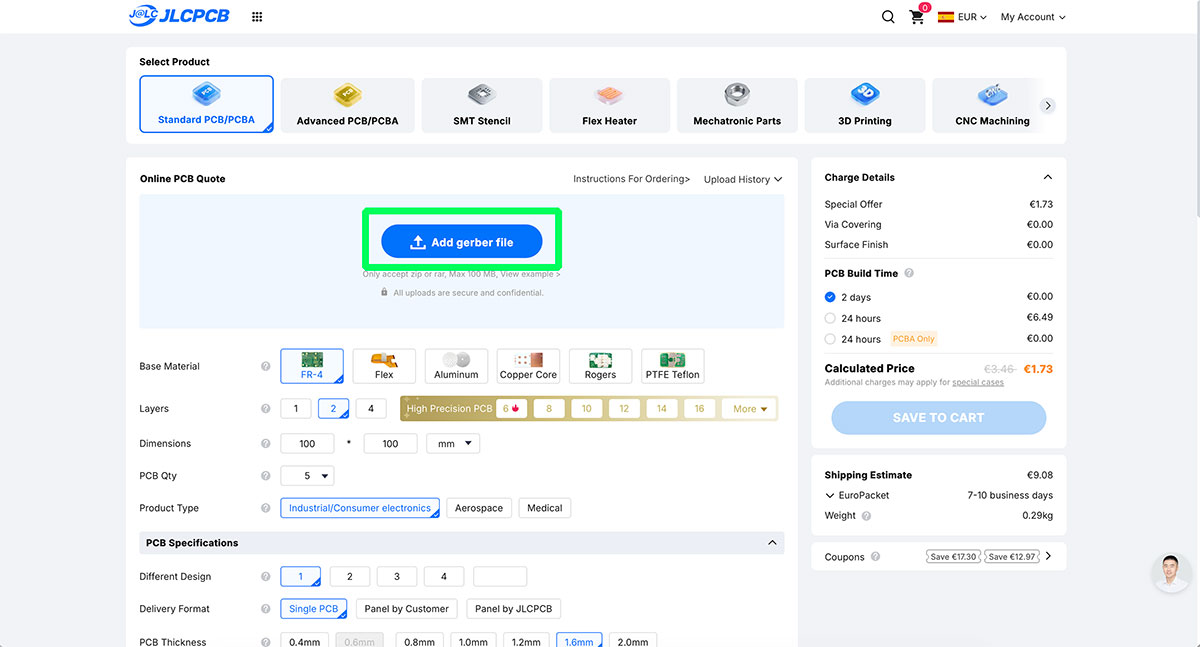Select SMT Stencil product tab
The image size is (1200, 647).
click(482, 105)
